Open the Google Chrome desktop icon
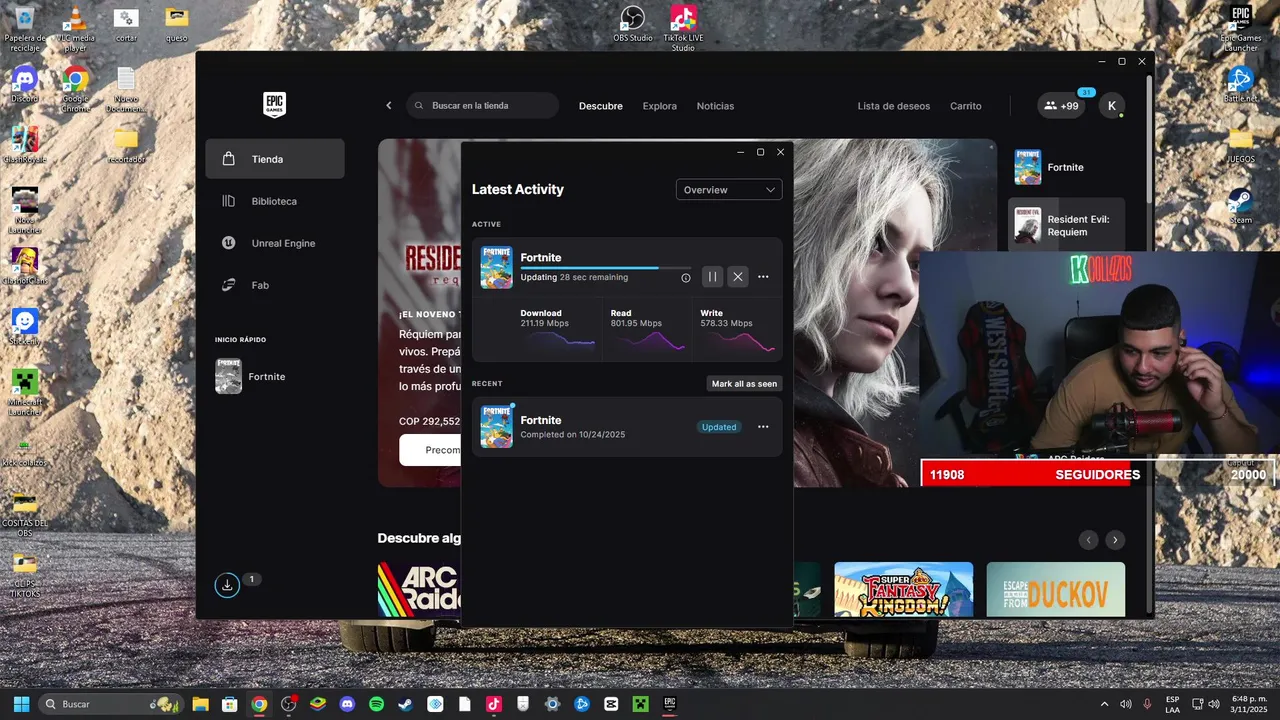 (x=75, y=89)
